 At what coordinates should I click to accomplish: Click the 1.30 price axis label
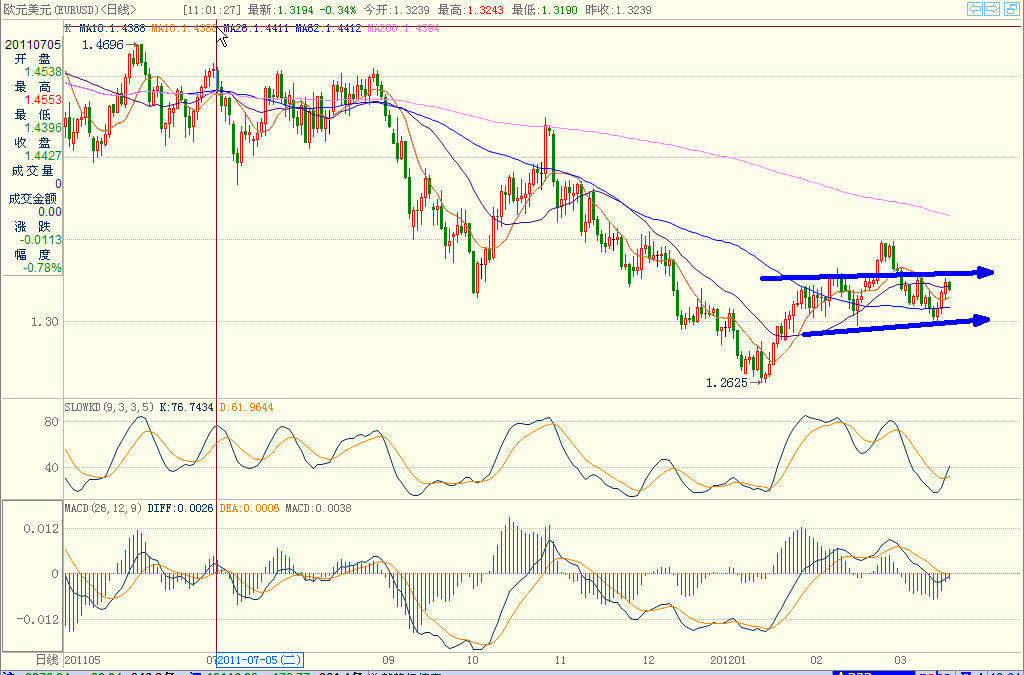pos(44,322)
